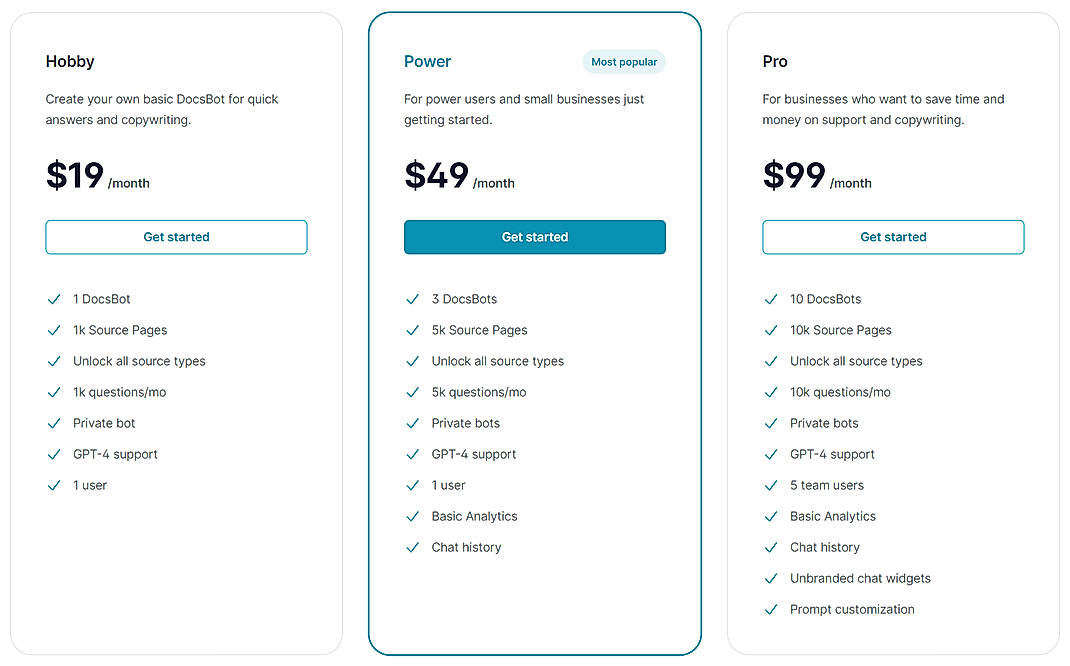Click the checkmark beside "Basic Analytics" in Pro plan
The width and height of the screenshot is (1070, 666).
pos(771,516)
